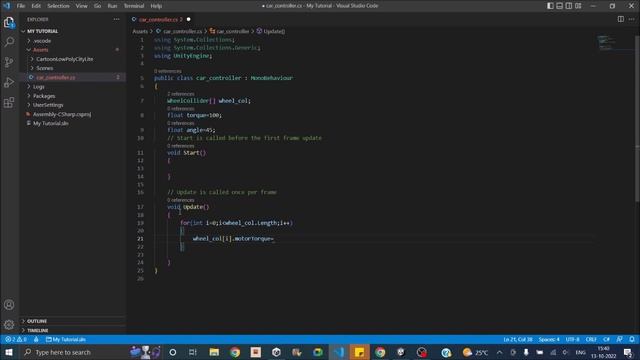Open the Extensions view
This screenshot has width=640, height=360.
click(x=9, y=102)
